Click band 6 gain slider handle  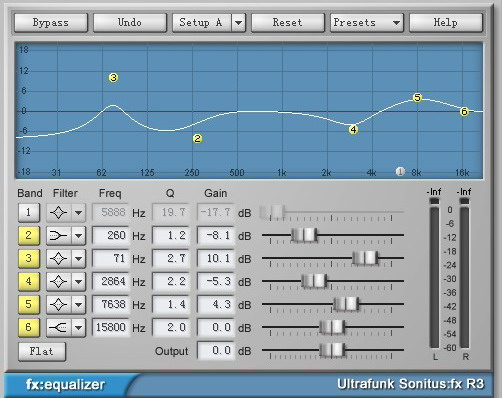click(332, 327)
